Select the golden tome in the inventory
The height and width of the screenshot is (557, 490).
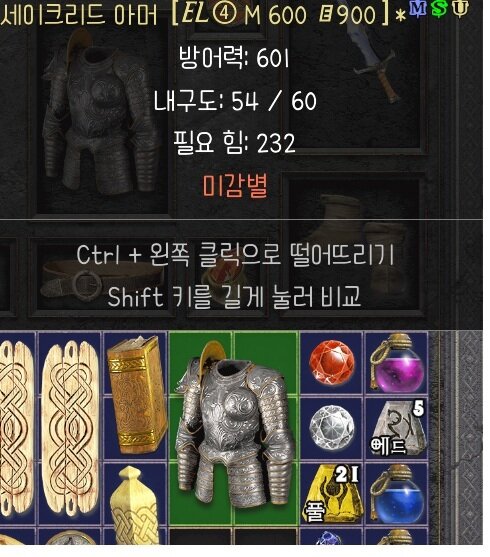click(x=137, y=395)
